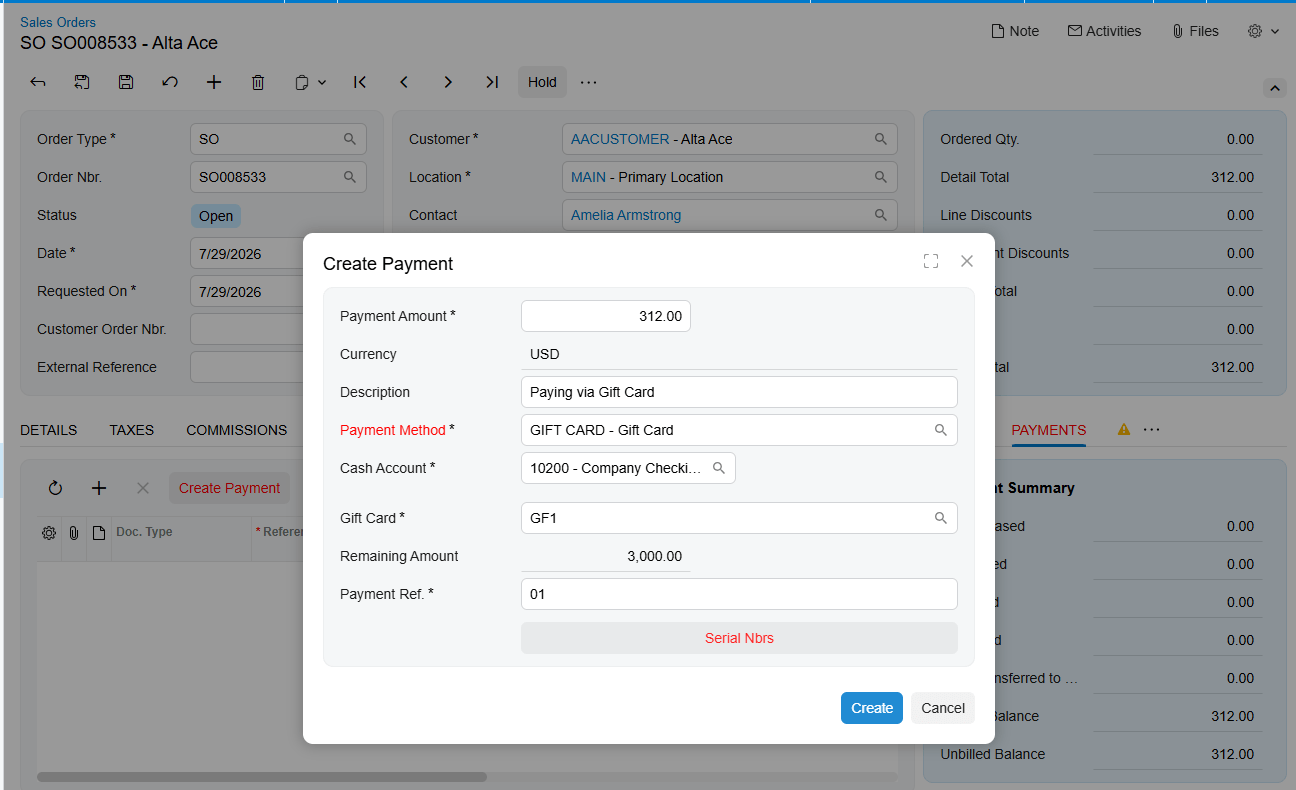
Task: Click Create in payment dialog
Action: coord(872,708)
